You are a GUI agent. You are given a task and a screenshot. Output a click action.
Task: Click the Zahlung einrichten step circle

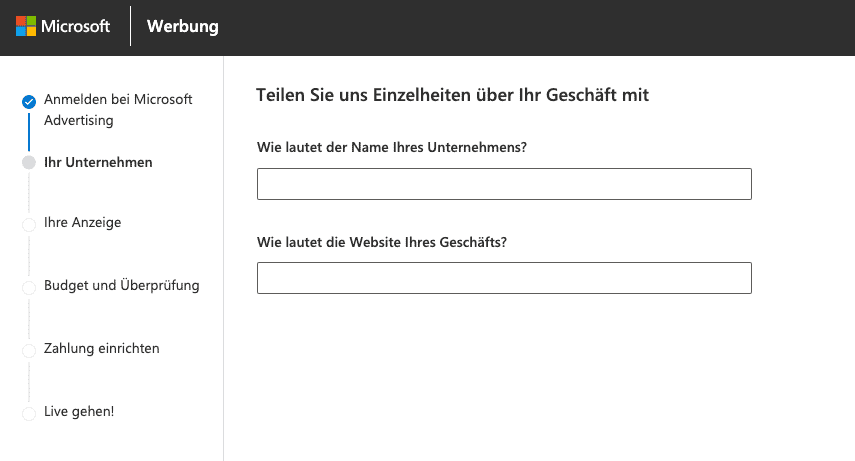point(29,351)
